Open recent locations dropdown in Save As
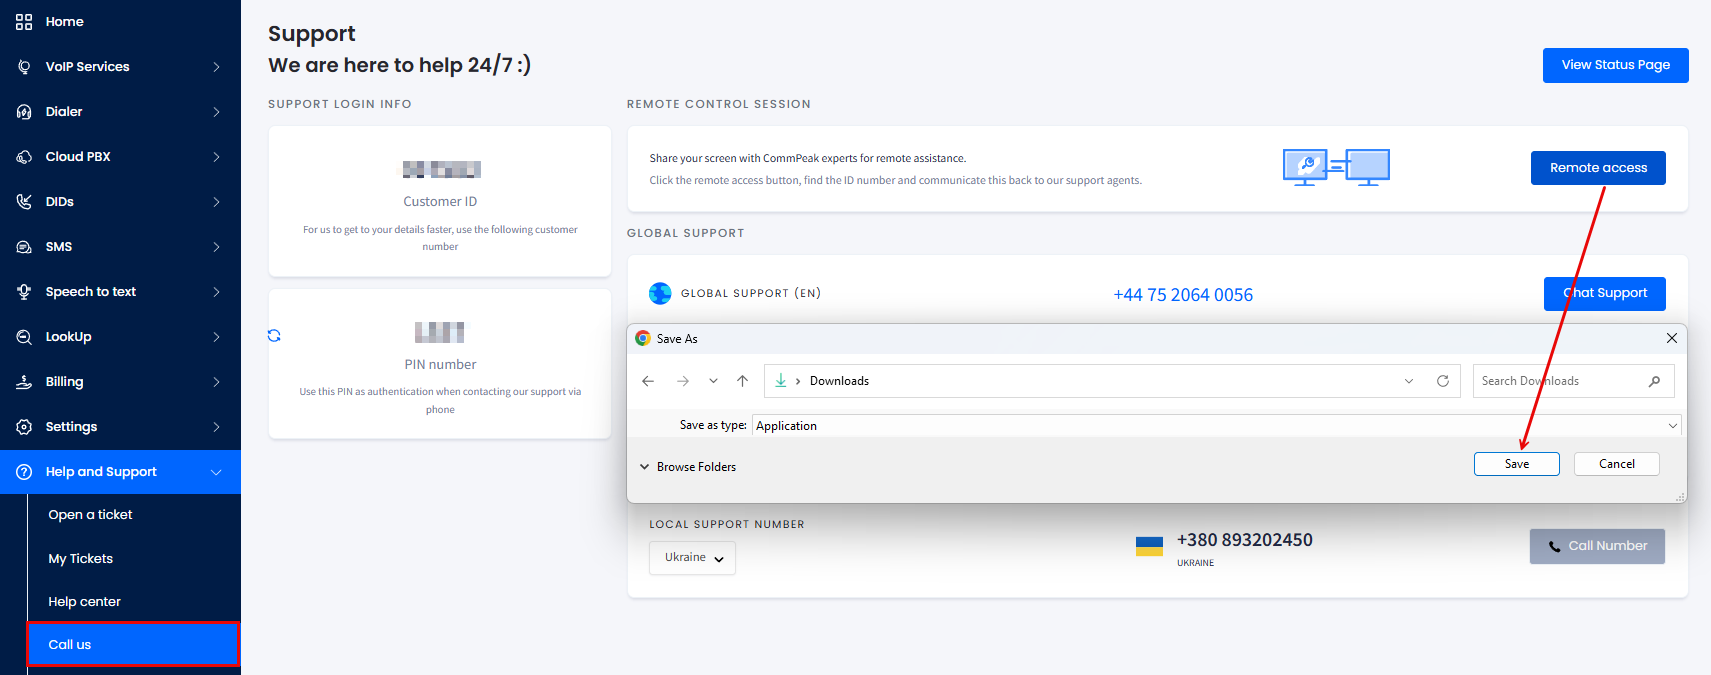1711x675 pixels. point(713,381)
